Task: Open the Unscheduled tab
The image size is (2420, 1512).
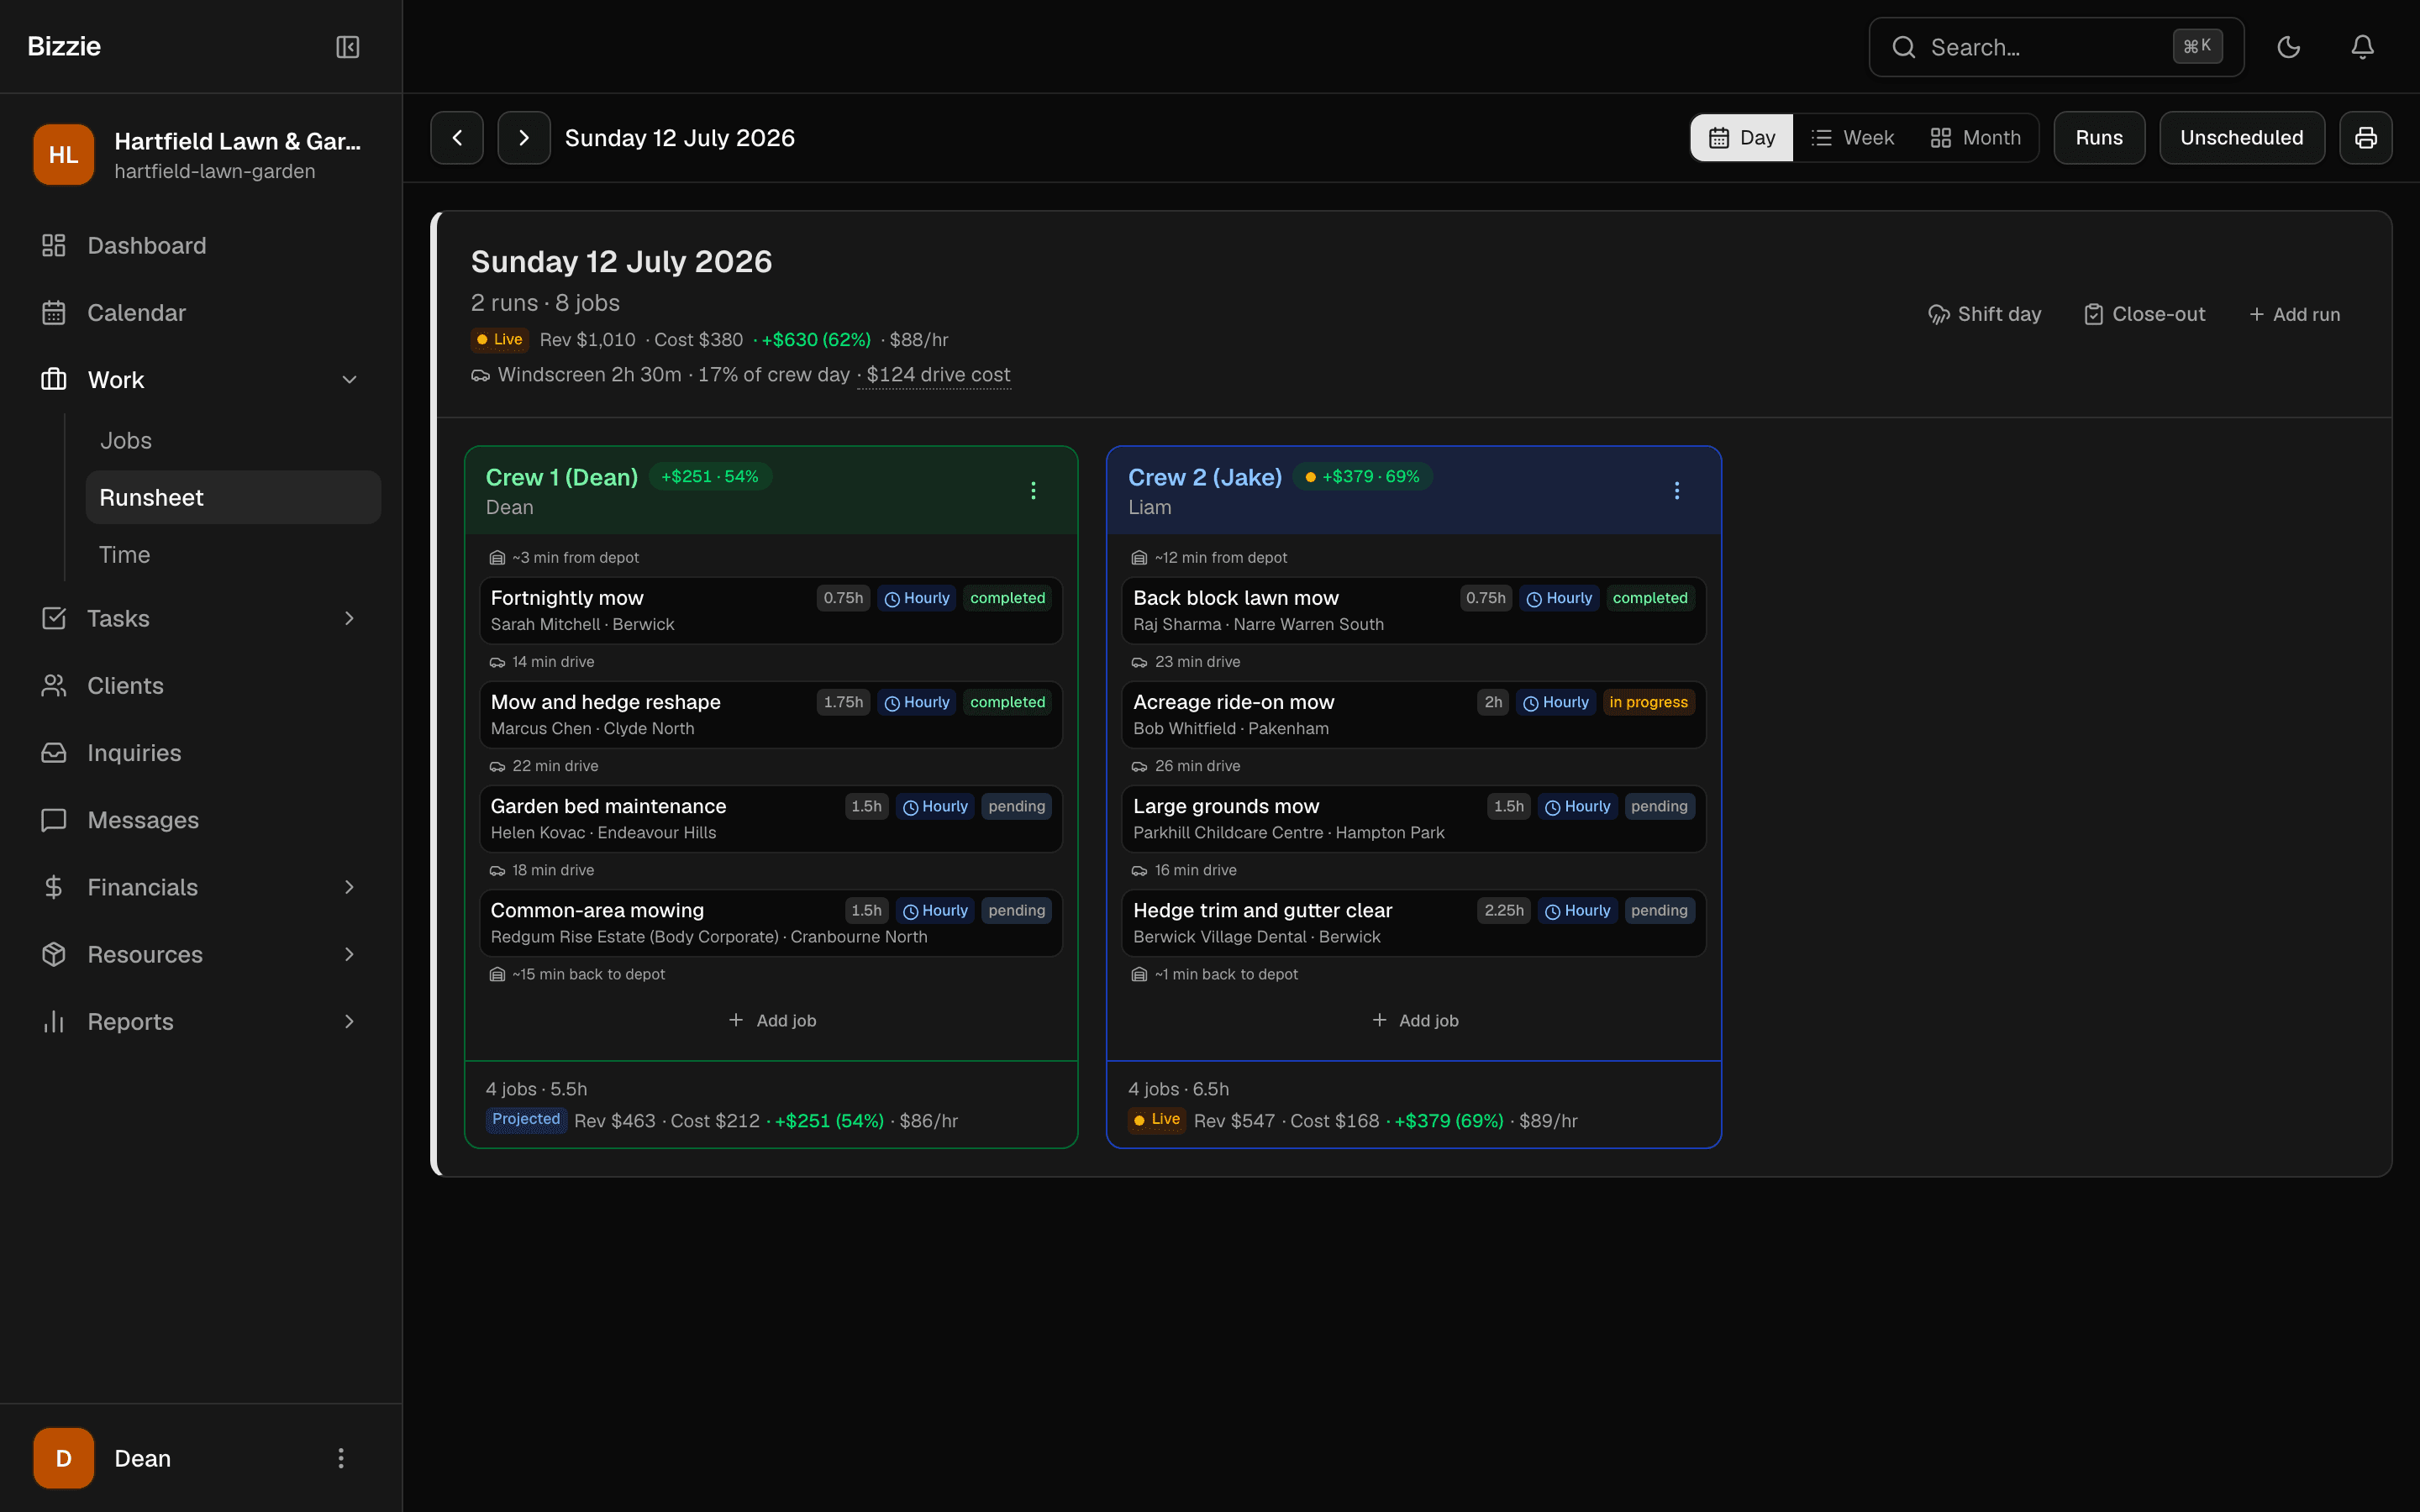Action: [x=2241, y=138]
